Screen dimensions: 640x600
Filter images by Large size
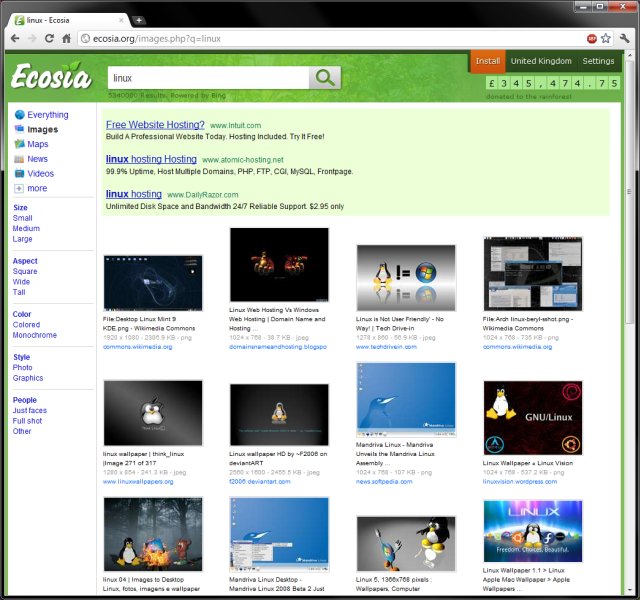point(22,239)
